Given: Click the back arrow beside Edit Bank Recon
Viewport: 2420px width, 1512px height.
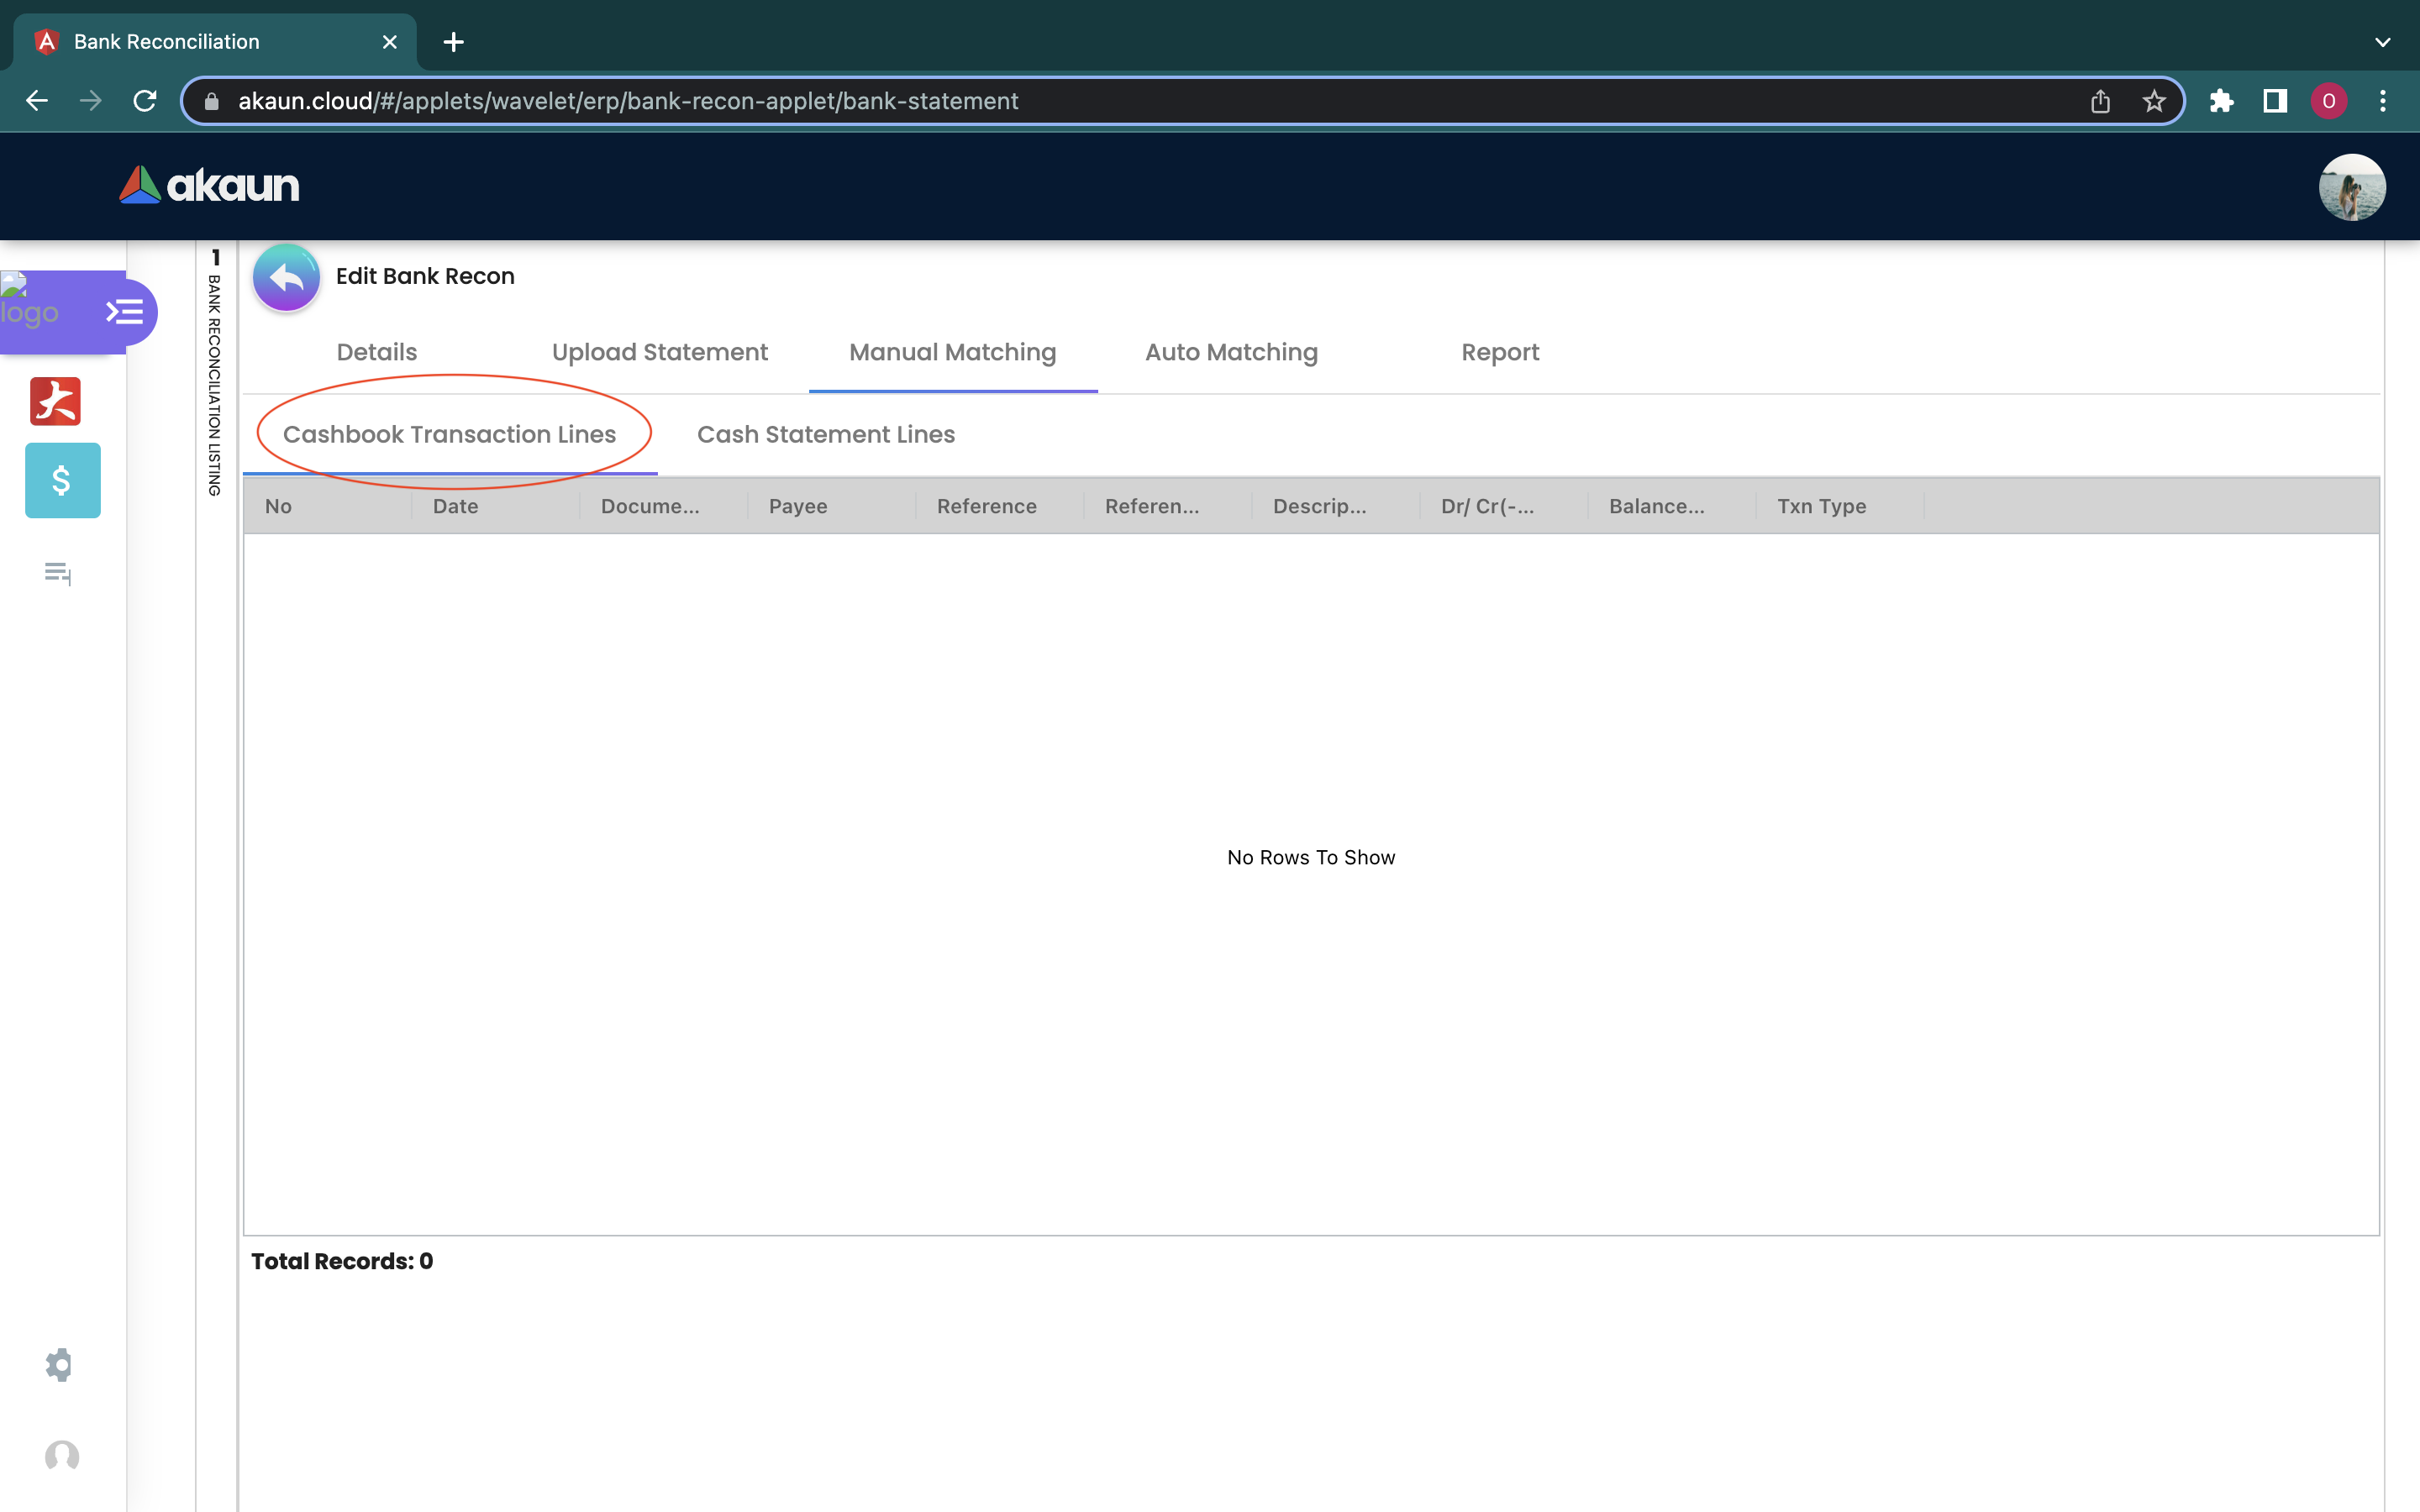Looking at the screenshot, I should (x=286, y=278).
